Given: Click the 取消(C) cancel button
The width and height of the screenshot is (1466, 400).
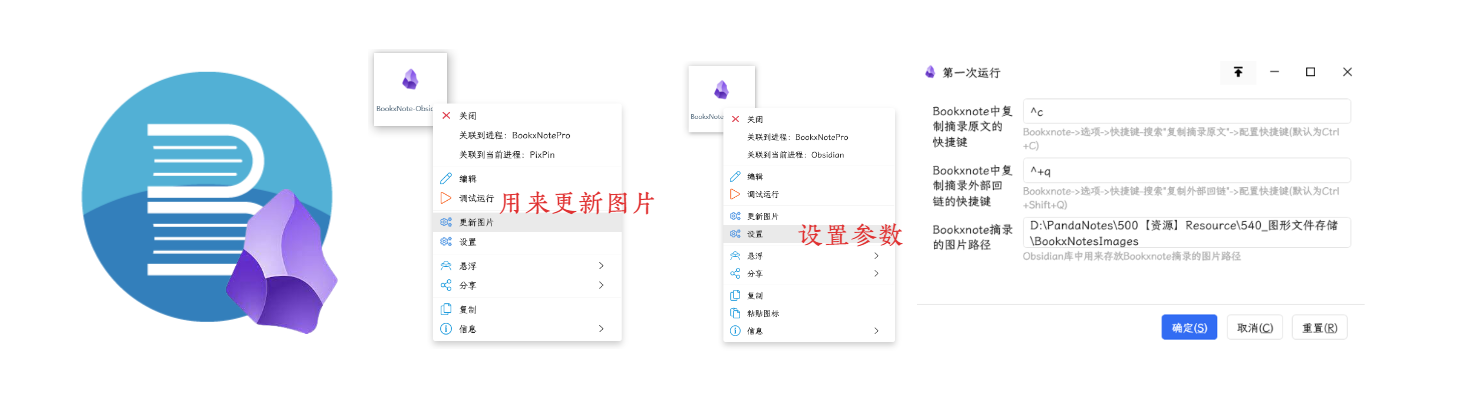Looking at the screenshot, I should 1255,328.
